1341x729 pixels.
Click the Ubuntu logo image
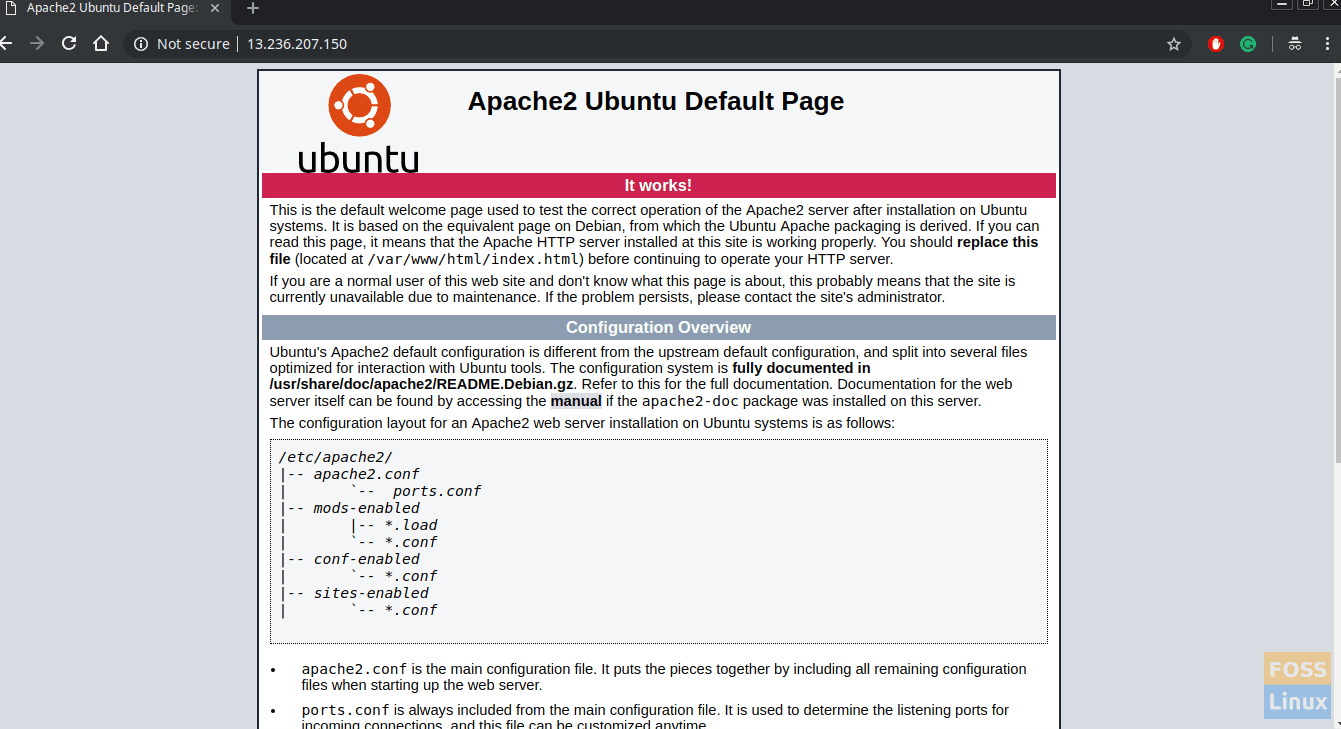tap(358, 104)
